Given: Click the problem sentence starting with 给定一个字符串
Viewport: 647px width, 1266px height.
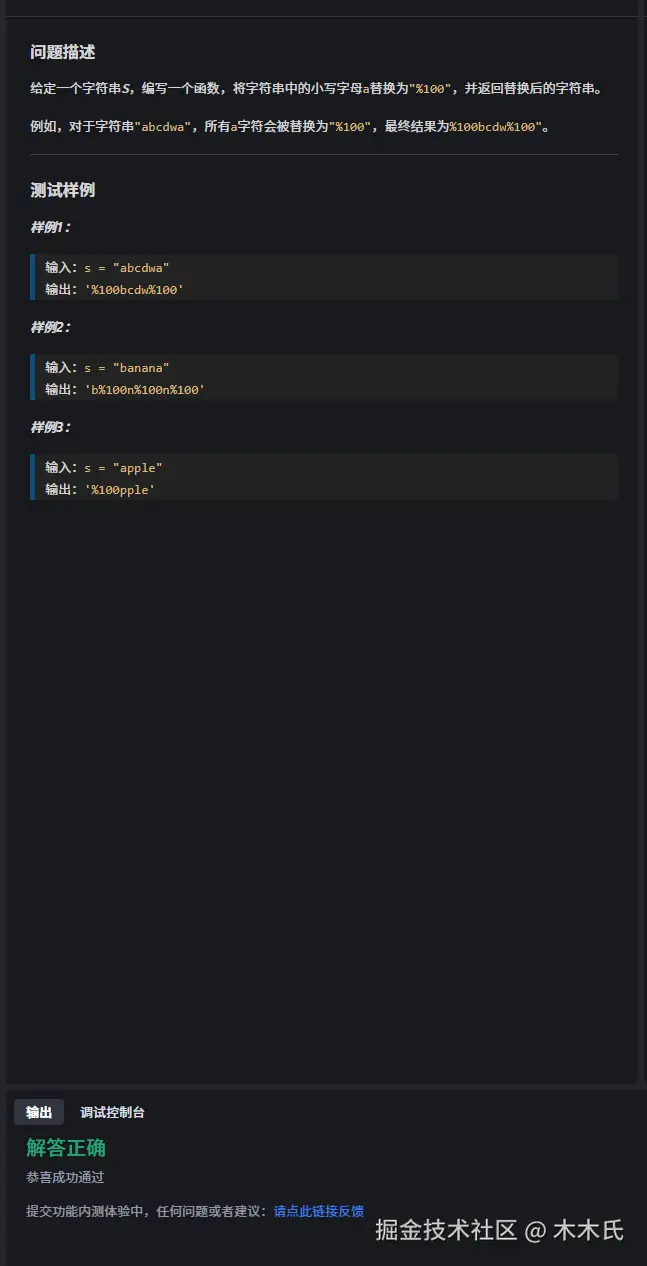Looking at the screenshot, I should [315, 89].
